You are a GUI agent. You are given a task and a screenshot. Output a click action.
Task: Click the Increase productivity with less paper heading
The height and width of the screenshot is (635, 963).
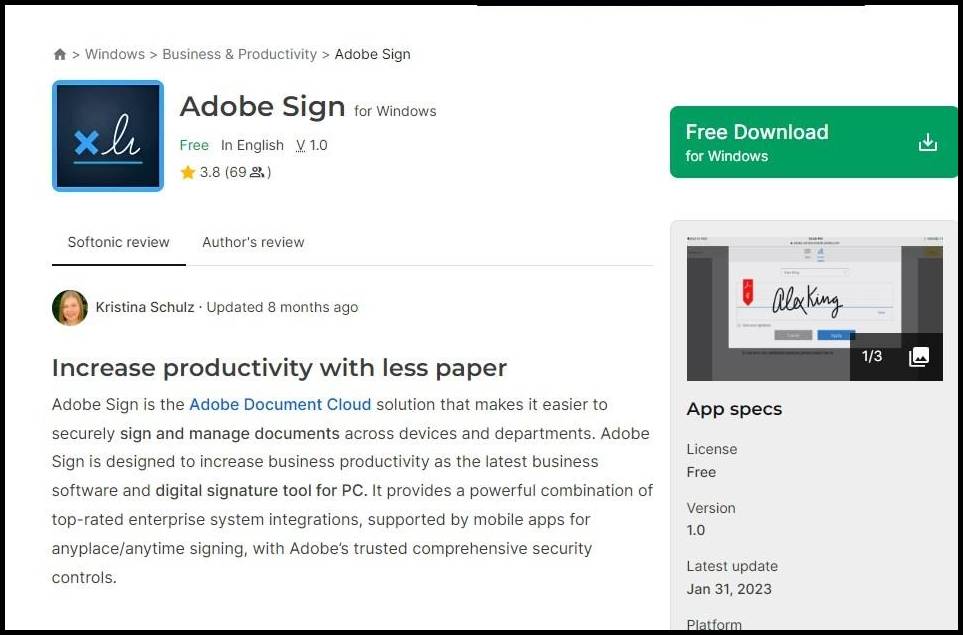(x=279, y=368)
